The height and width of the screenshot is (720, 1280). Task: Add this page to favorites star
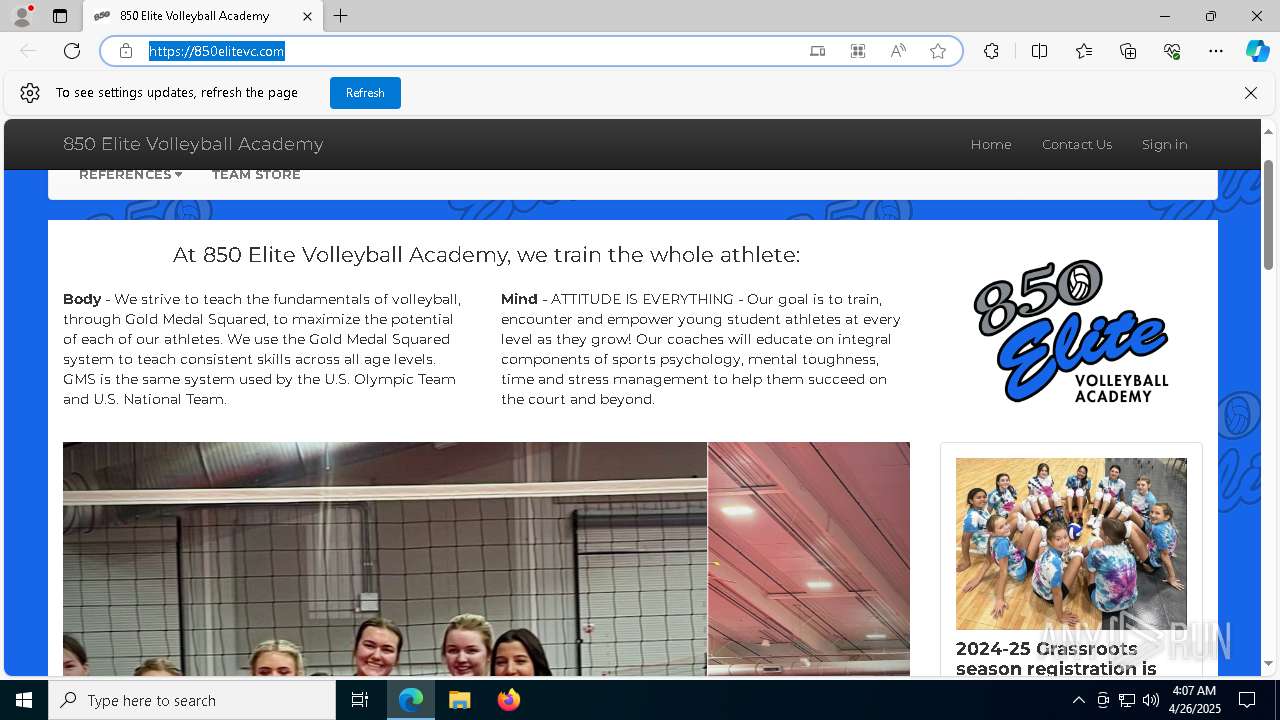click(x=938, y=51)
